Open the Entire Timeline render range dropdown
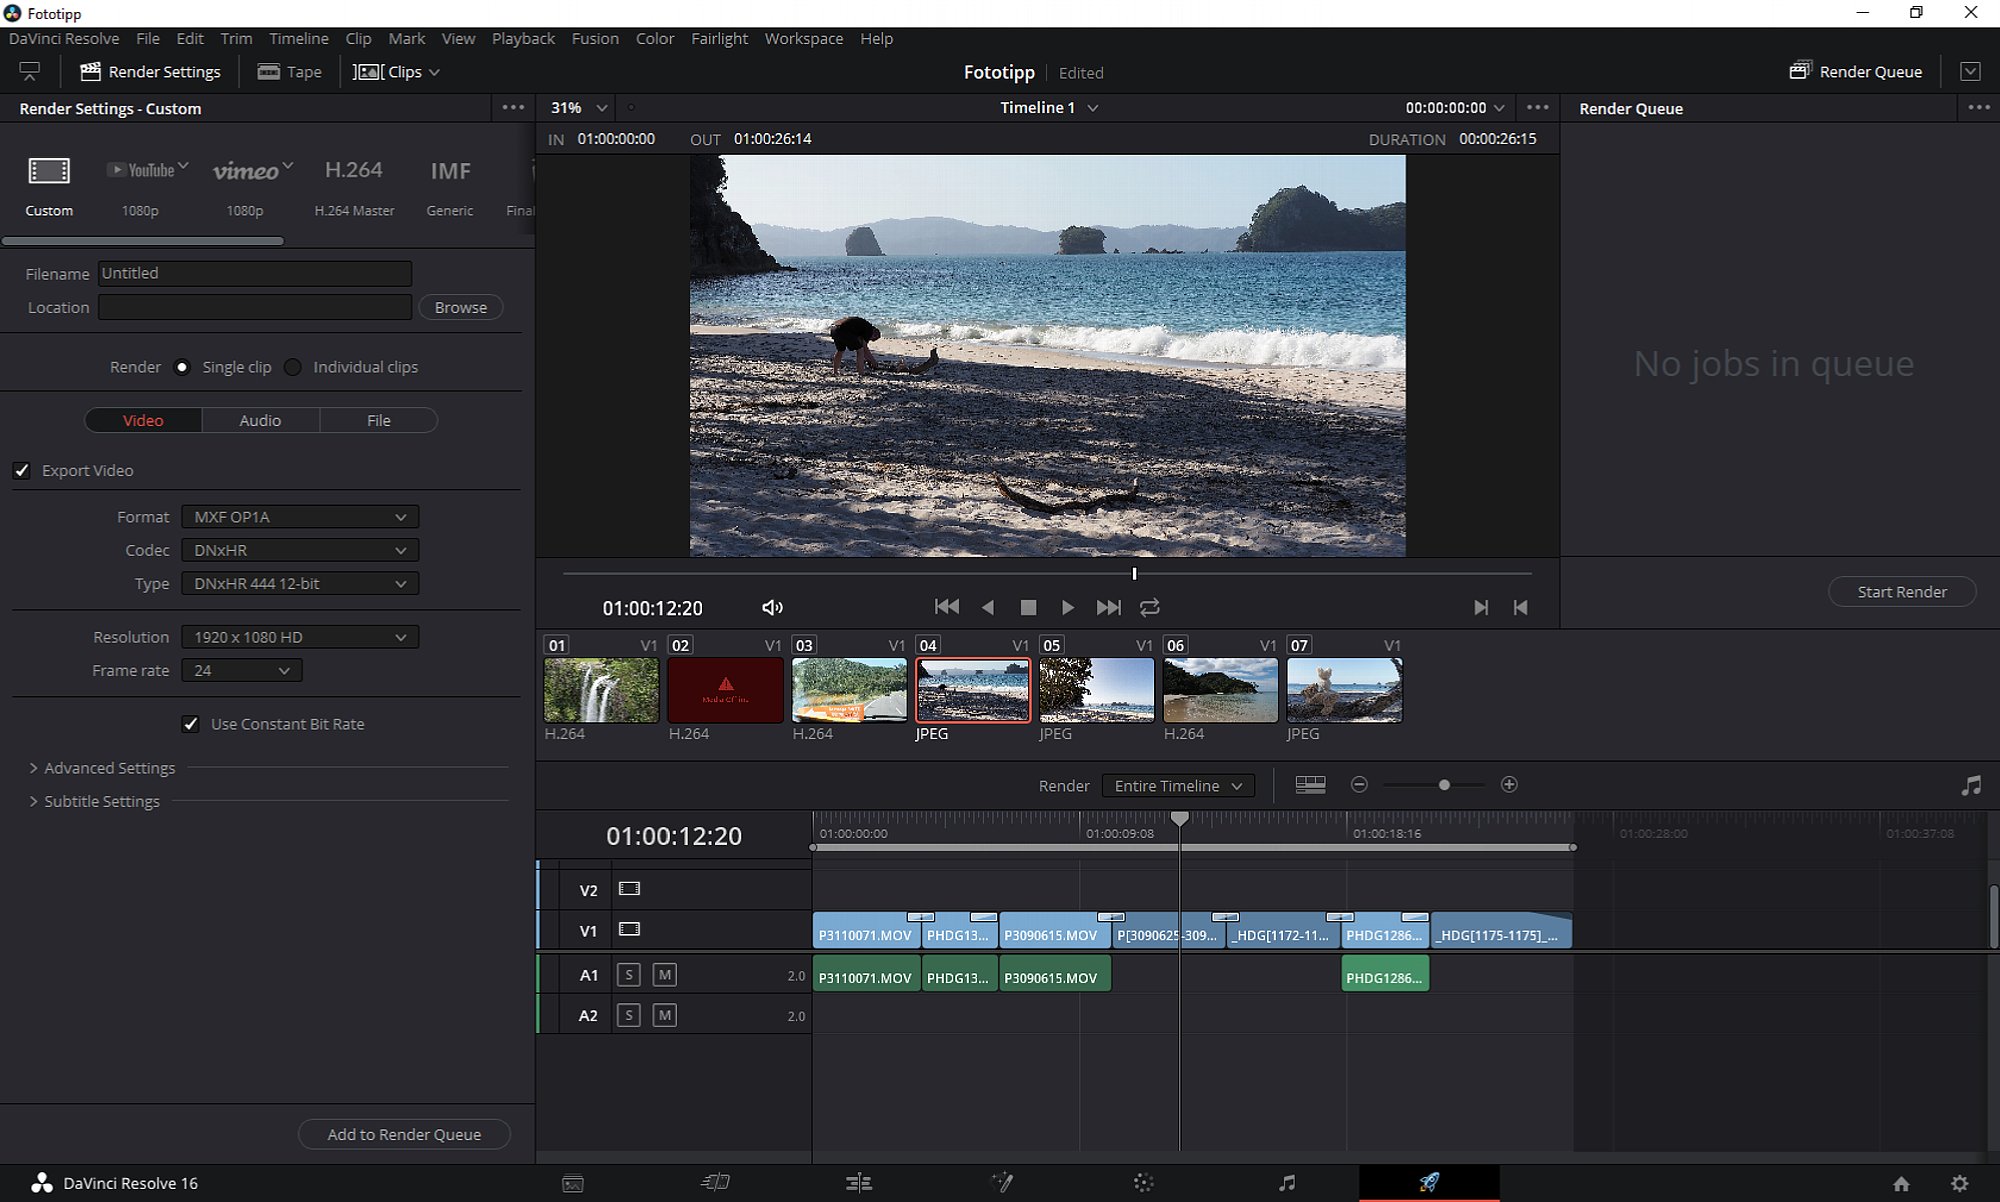The width and height of the screenshot is (2000, 1202). [x=1178, y=786]
